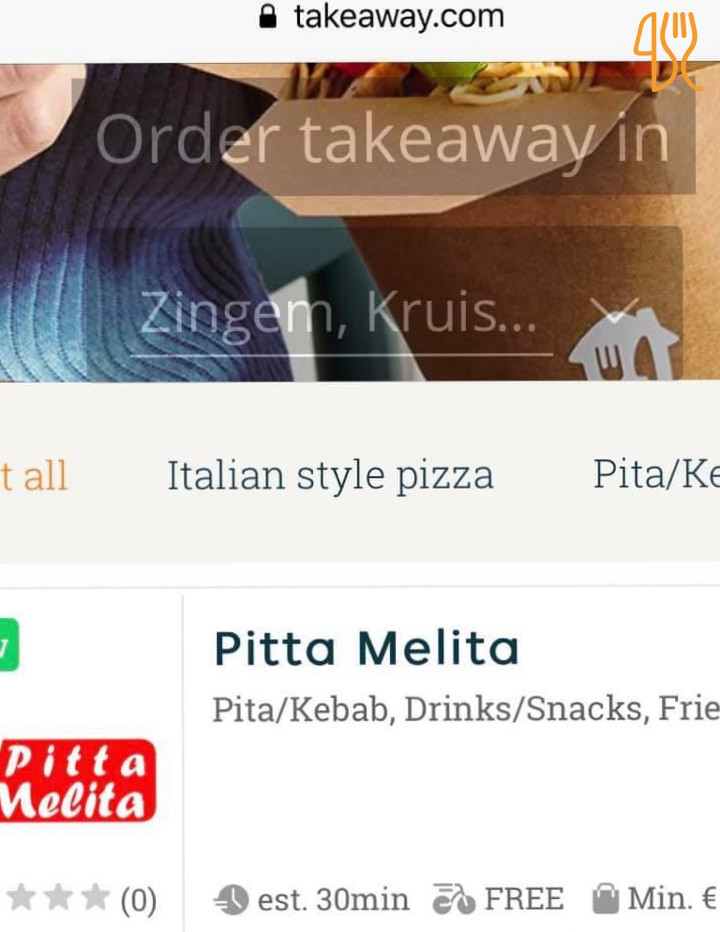The width and height of the screenshot is (720, 932).
Task: Expand the location dropdown chevron
Action: pos(614,309)
